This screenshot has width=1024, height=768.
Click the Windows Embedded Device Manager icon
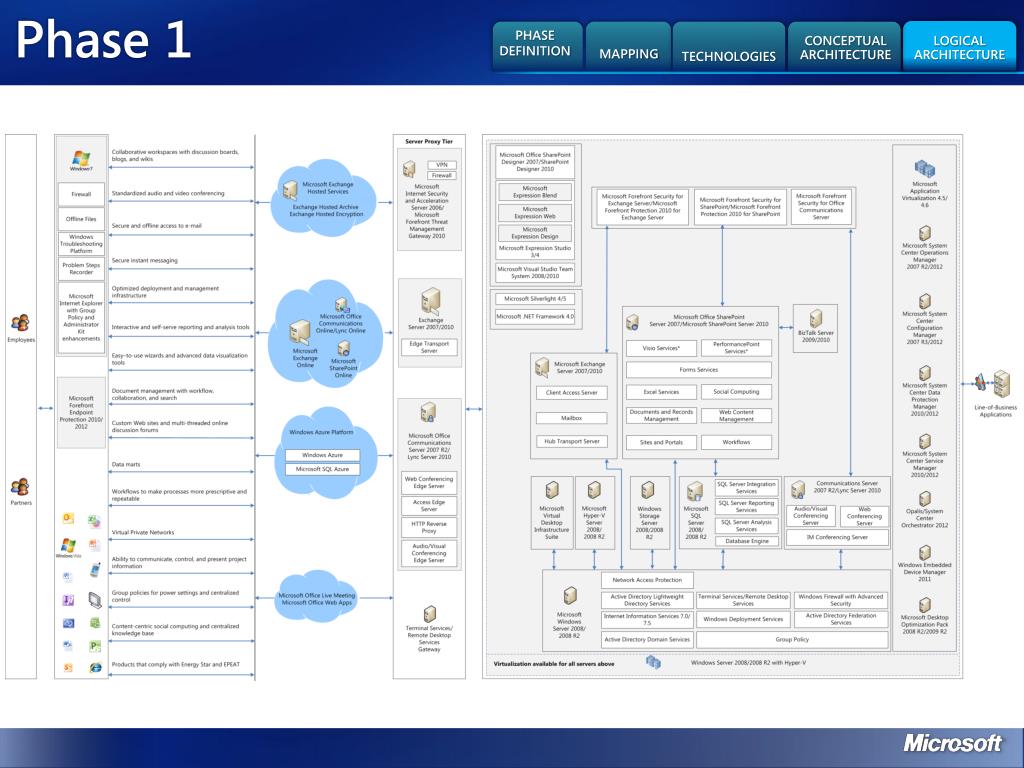925,553
